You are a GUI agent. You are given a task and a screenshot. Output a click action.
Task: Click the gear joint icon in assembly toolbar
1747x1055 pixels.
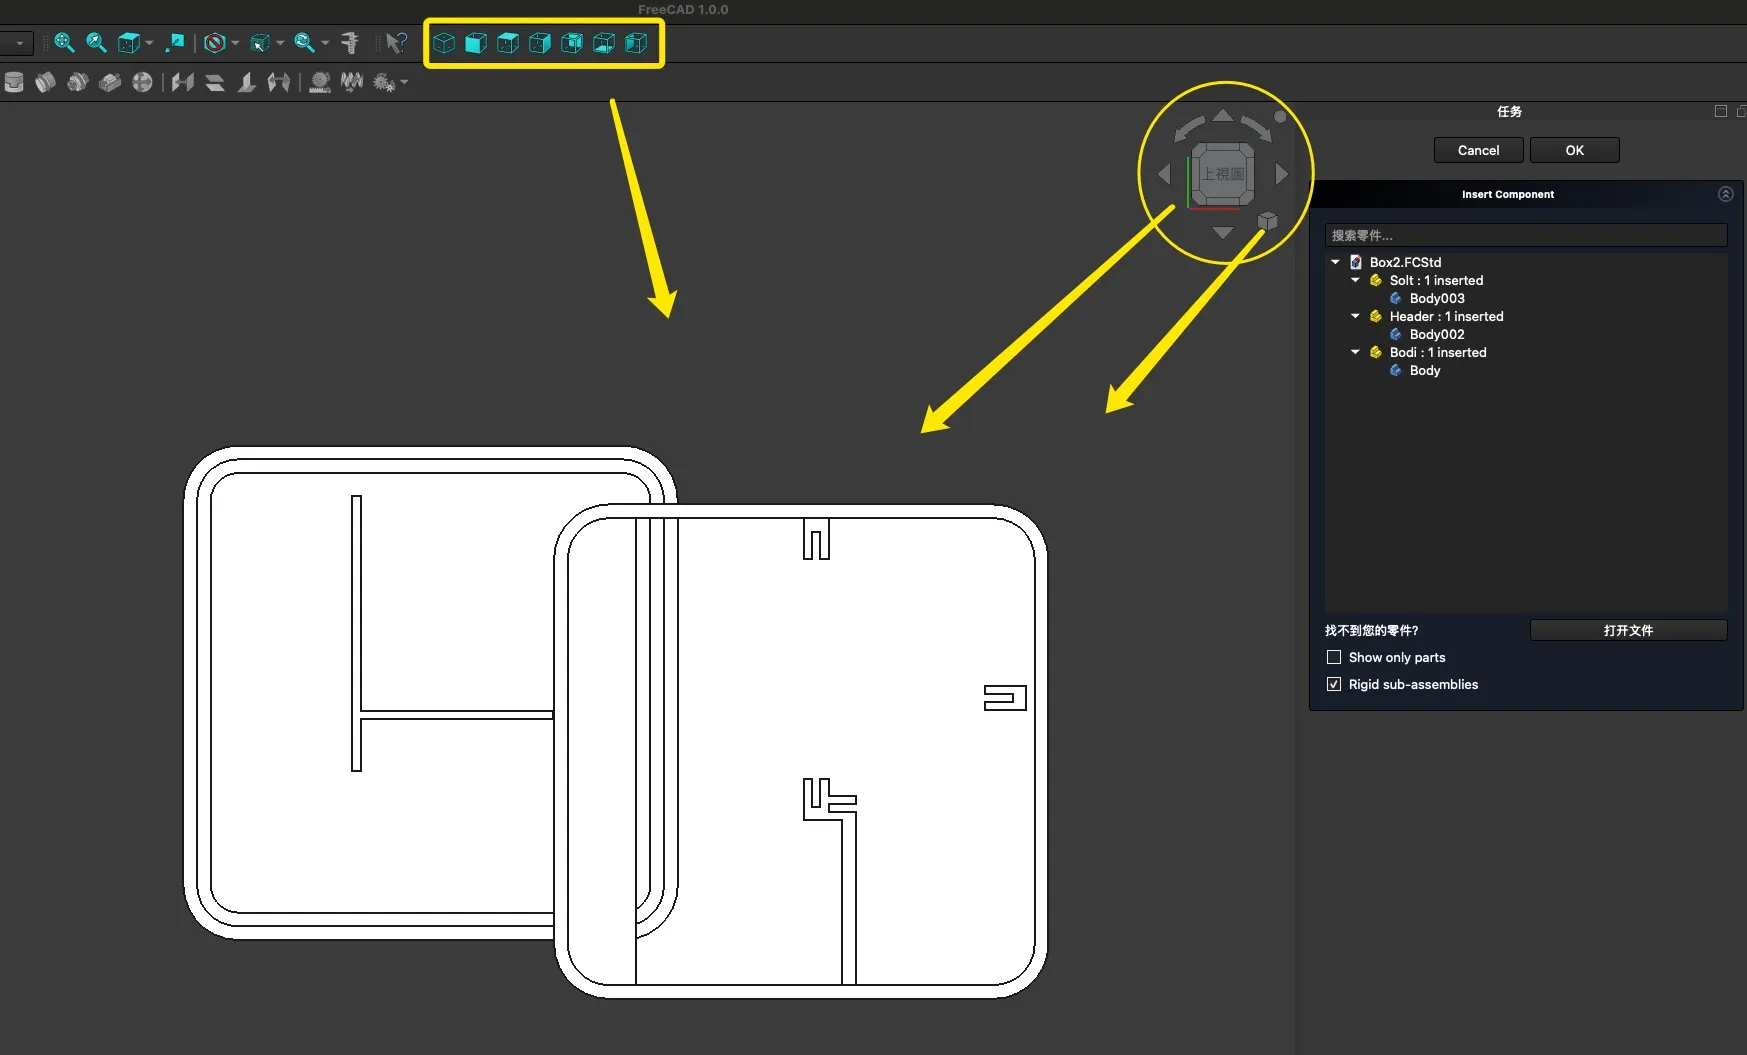[x=384, y=82]
